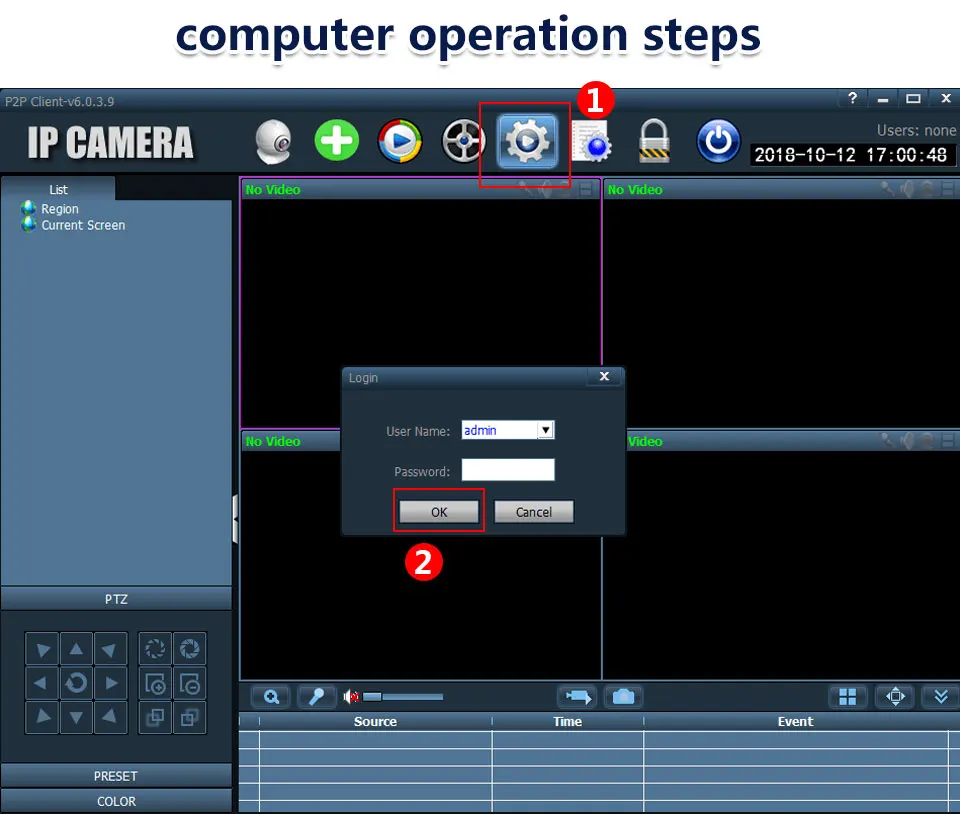This screenshot has height=814, width=960.
Task: Click the blue power logout icon
Action: [x=718, y=141]
